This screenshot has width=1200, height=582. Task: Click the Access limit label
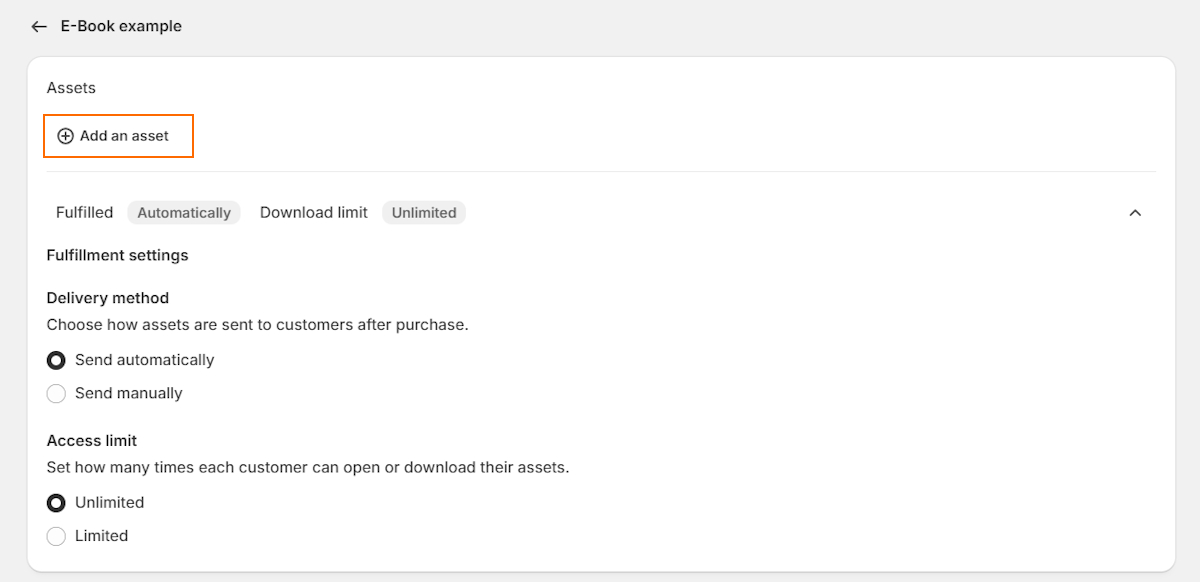[x=92, y=441]
